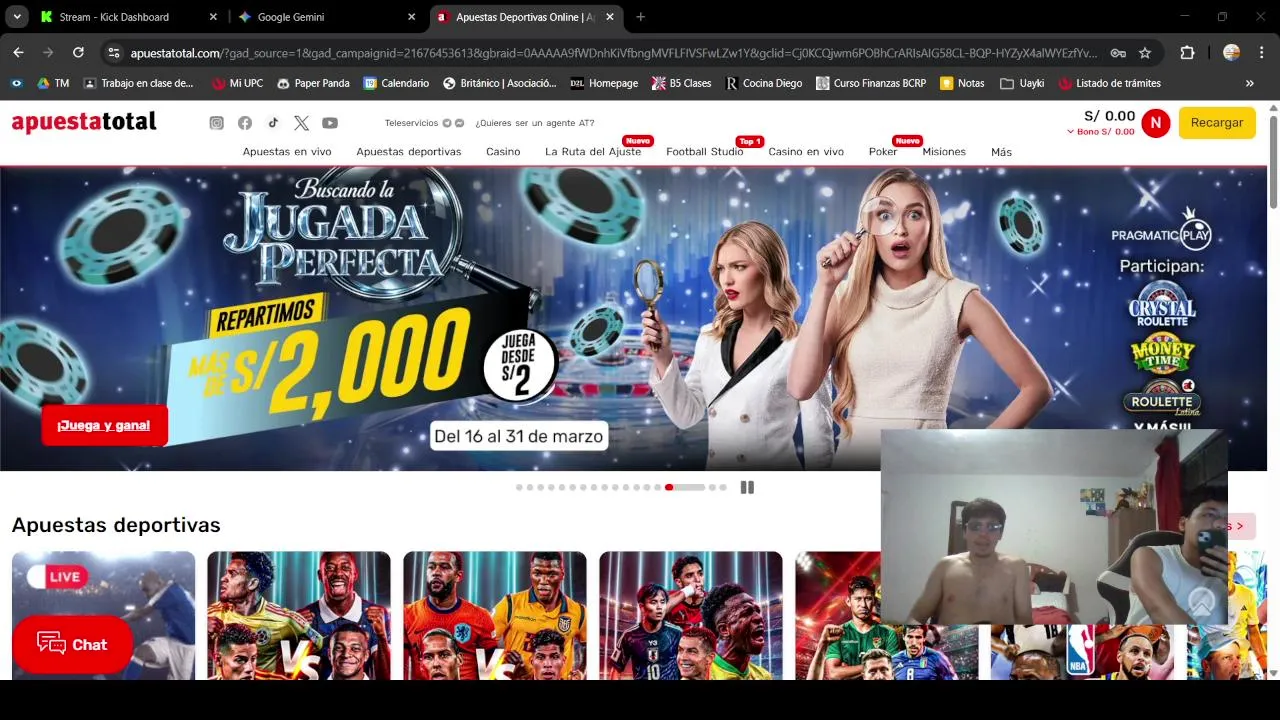Open the Mi UPC bookmark
Image resolution: width=1280 pixels, height=720 pixels.
237,83
